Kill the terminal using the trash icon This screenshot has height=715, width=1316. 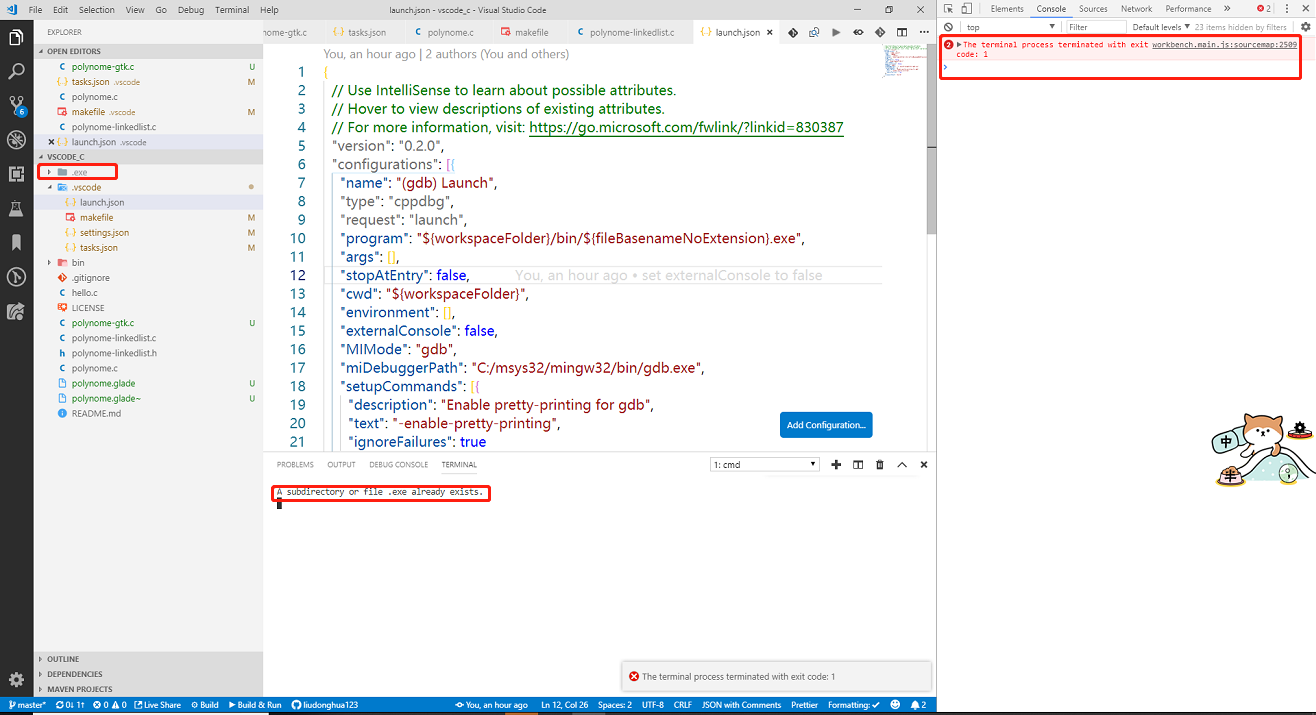880,464
